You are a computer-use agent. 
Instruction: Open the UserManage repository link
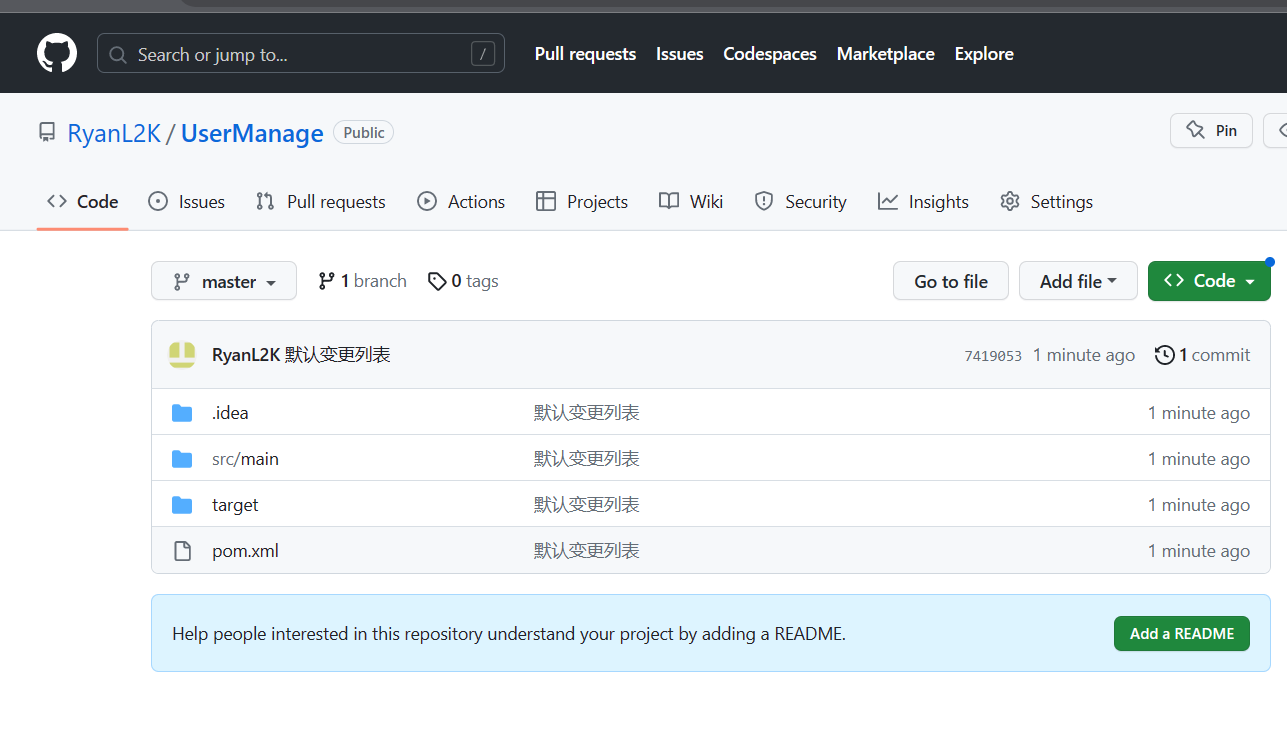[x=252, y=134]
